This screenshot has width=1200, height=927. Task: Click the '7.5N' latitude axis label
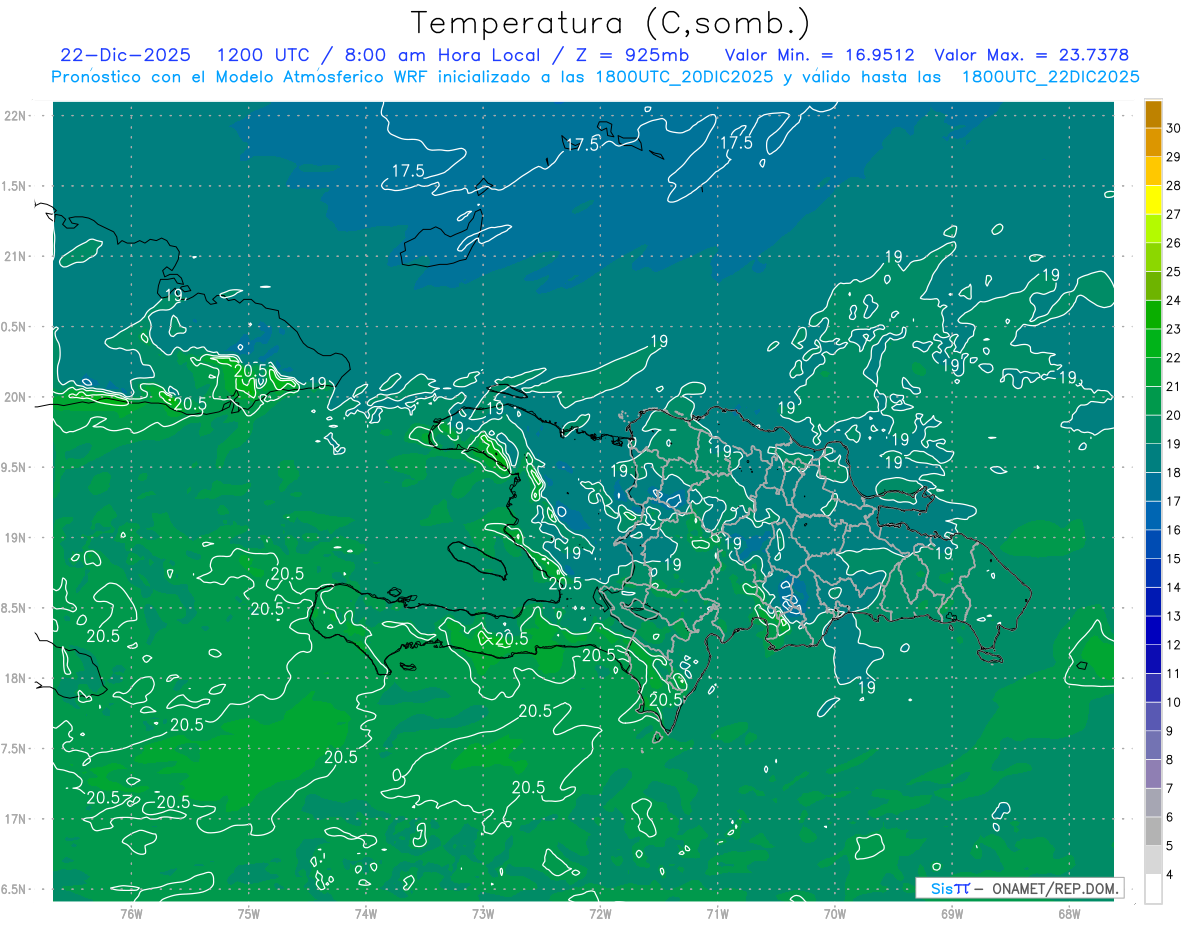[x=15, y=749]
